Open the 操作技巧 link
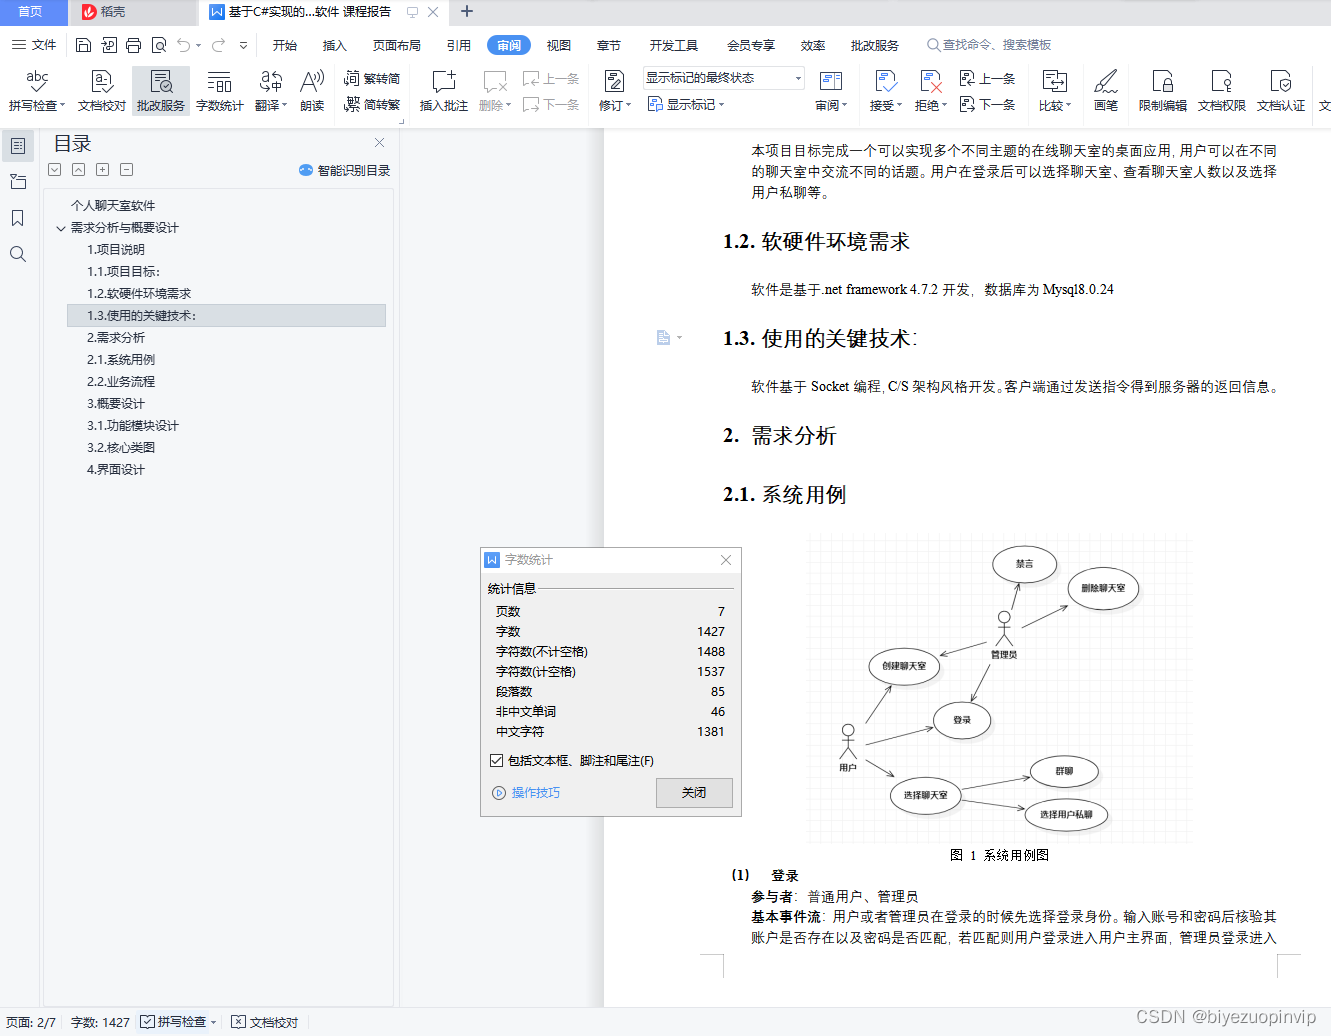The width and height of the screenshot is (1331, 1036). click(x=526, y=792)
